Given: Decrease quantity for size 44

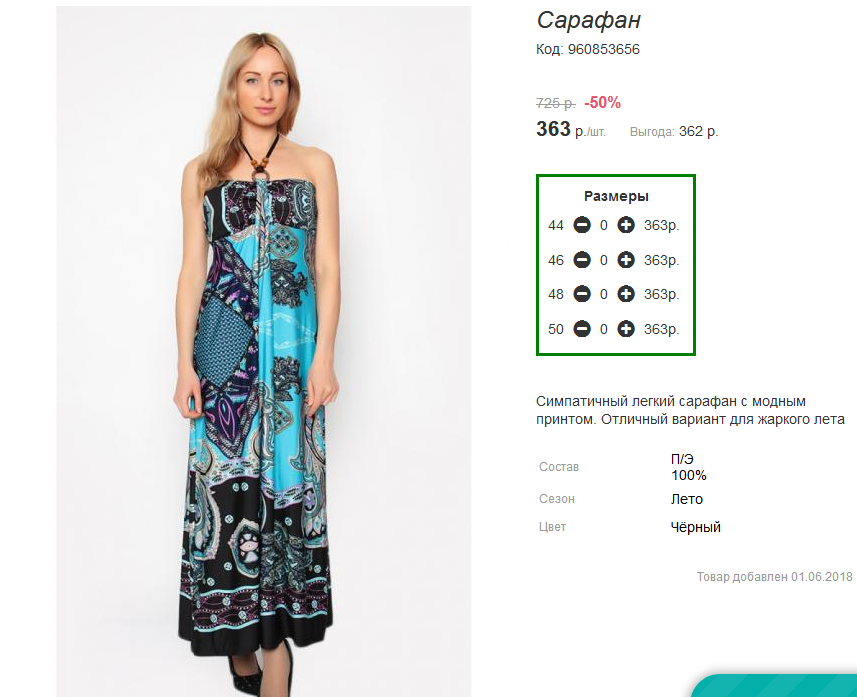Looking at the screenshot, I should pos(582,225).
